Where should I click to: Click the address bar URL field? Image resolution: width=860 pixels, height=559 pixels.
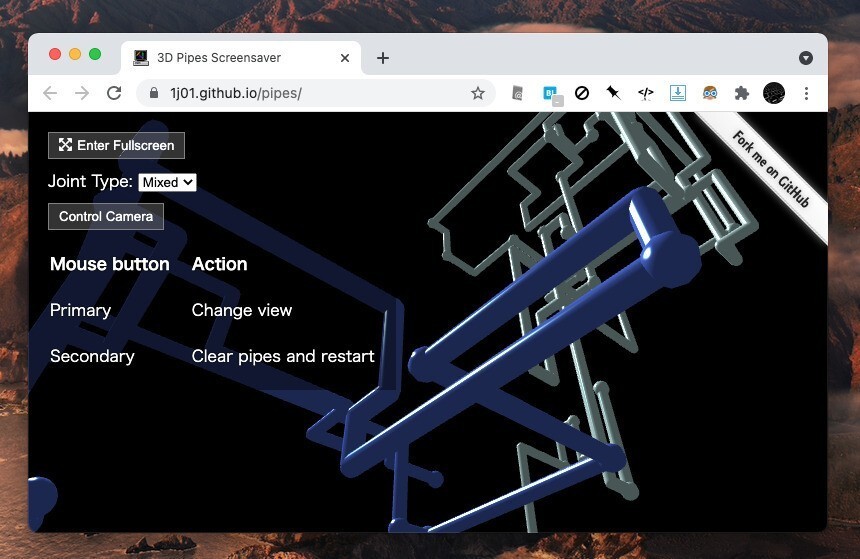315,93
